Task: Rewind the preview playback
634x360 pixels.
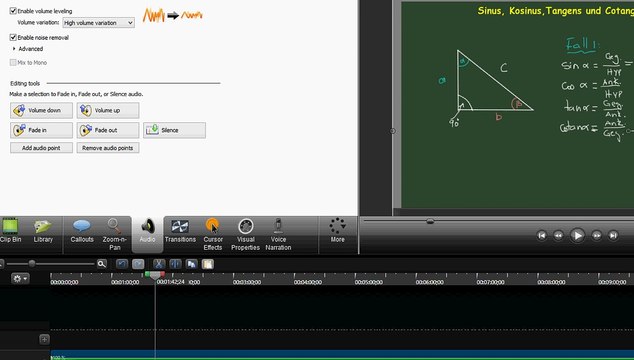Action: point(558,235)
